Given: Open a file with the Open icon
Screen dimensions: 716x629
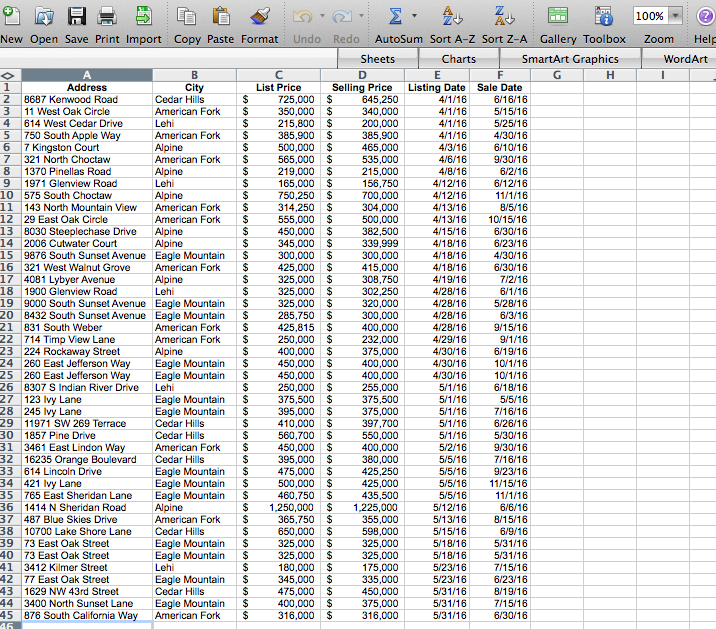Looking at the screenshot, I should click(44, 16).
